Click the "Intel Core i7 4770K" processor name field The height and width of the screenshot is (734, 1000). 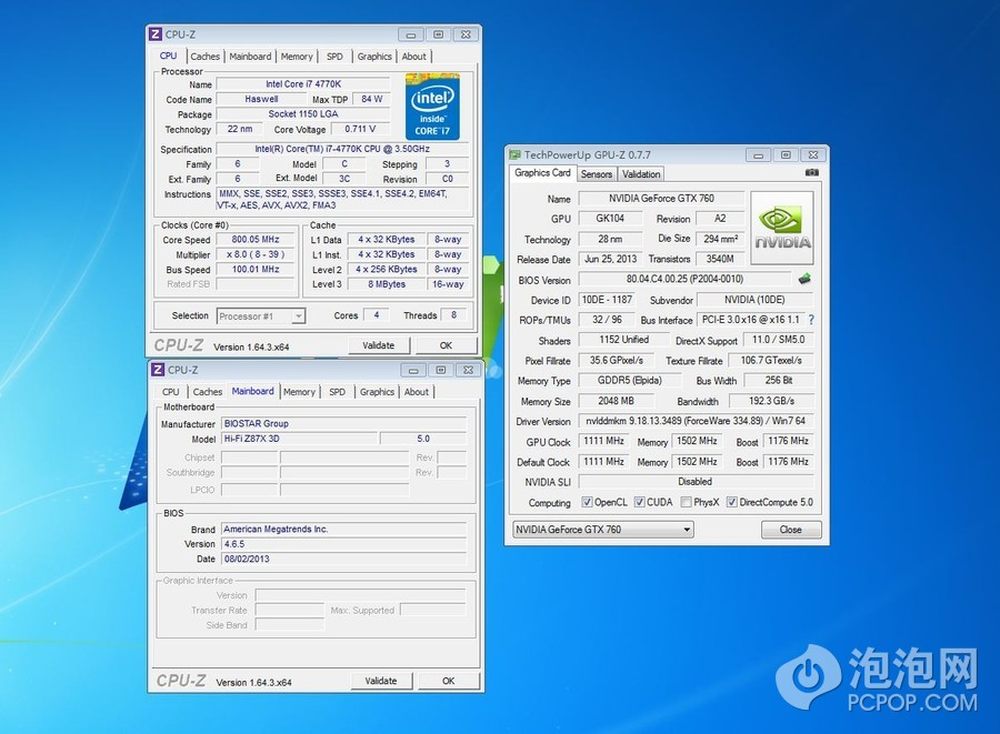(x=303, y=84)
